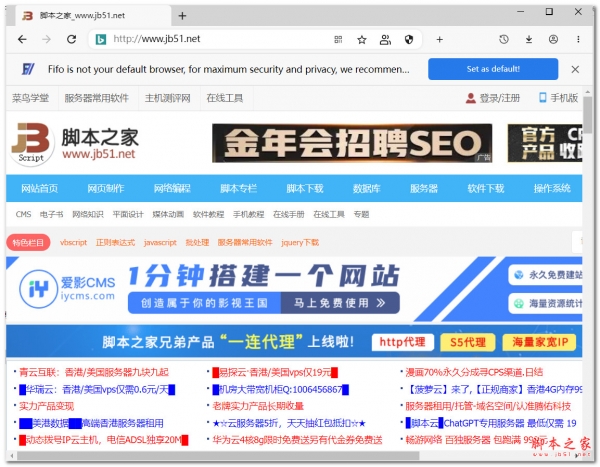Click the 金年会招聘SEO banner
Image resolution: width=600 pixels, height=467 pixels.
coord(352,143)
